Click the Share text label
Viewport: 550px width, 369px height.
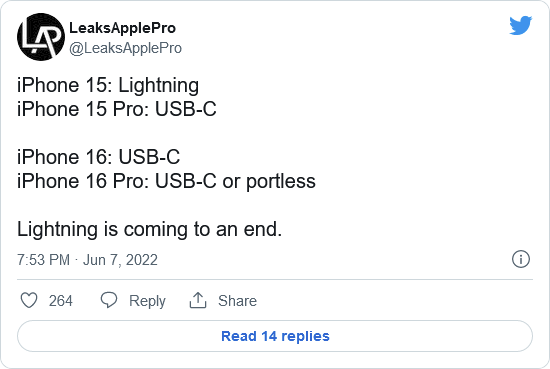[237, 301]
